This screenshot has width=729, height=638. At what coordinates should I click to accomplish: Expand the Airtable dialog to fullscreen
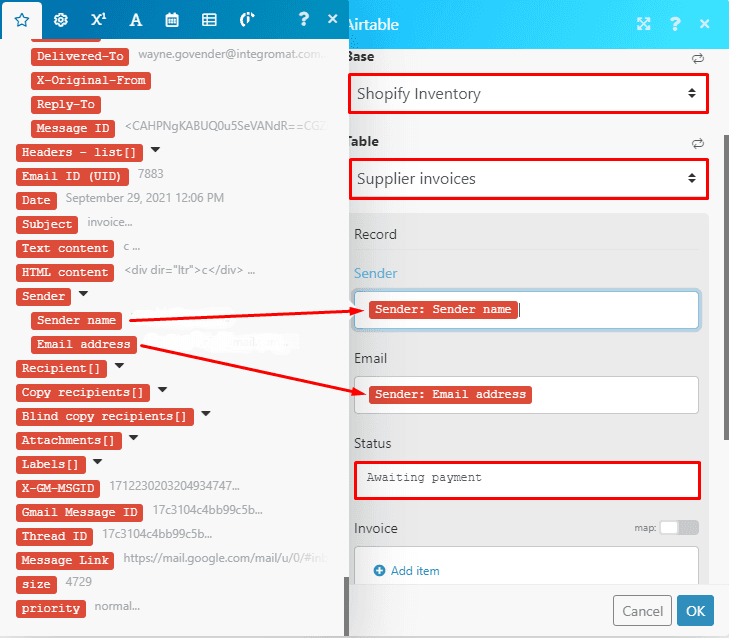coord(644,24)
